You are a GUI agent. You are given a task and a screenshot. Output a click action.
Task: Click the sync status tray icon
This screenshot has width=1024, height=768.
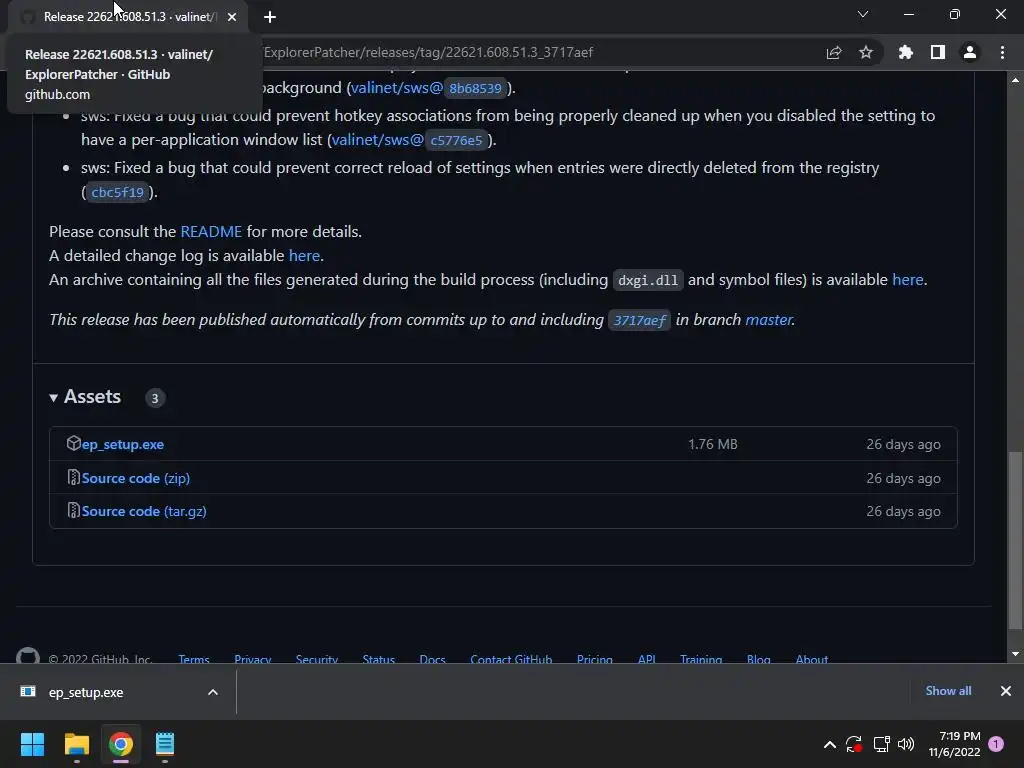click(854, 744)
